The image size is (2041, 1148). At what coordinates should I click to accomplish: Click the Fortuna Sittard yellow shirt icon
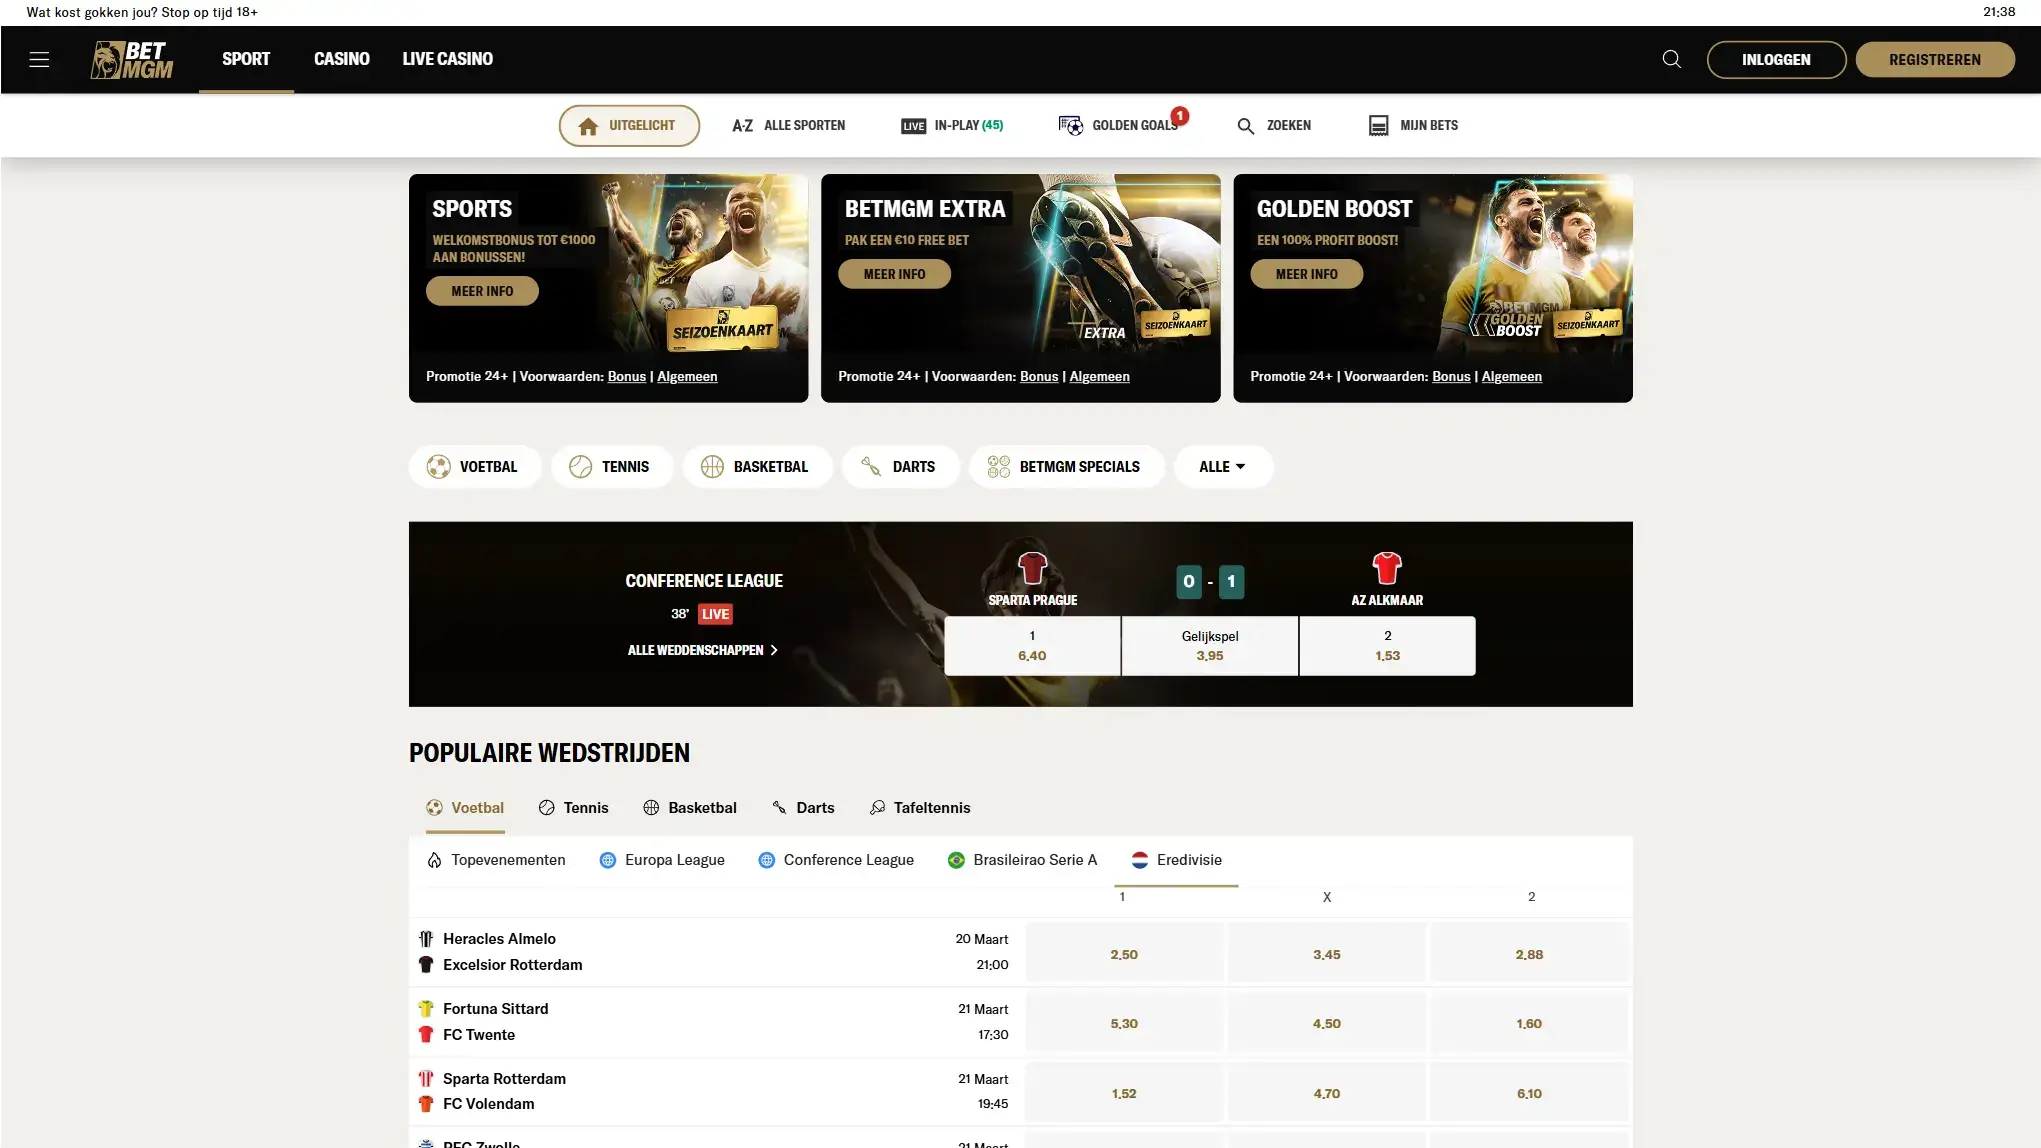(x=426, y=1009)
